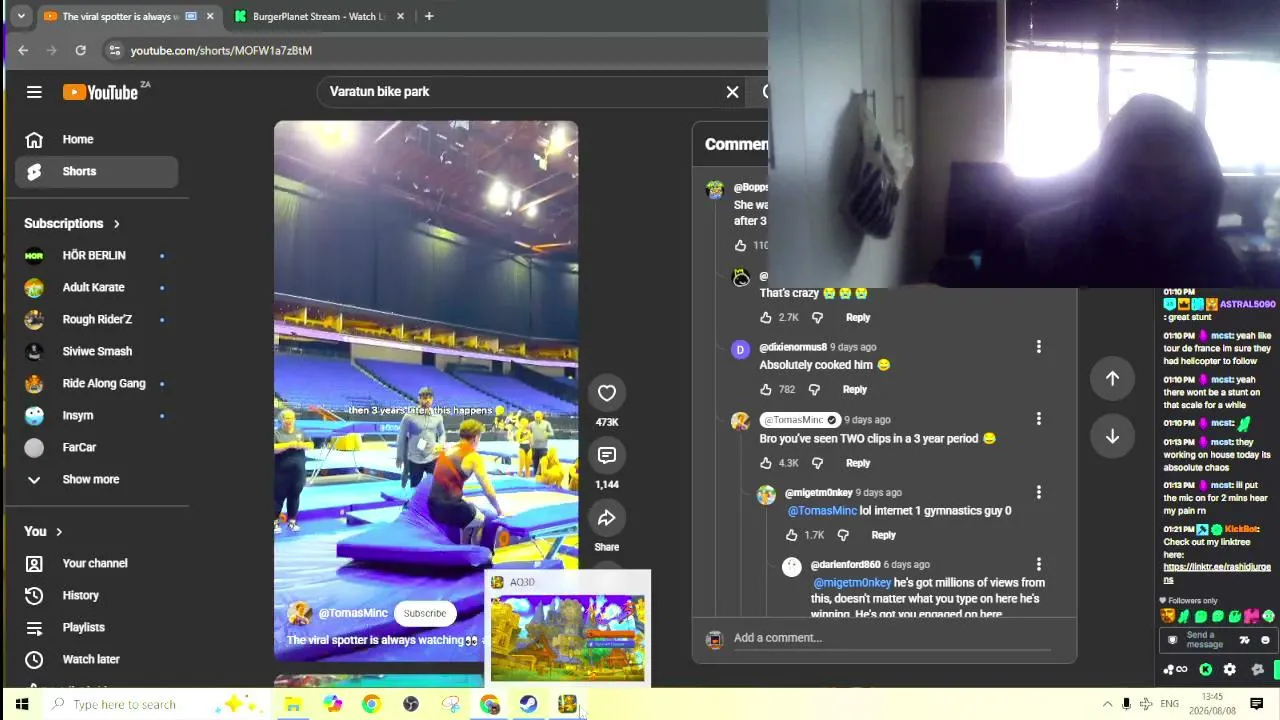The height and width of the screenshot is (720, 1280).
Task: Open notification center in the system tray
Action: 1257,704
